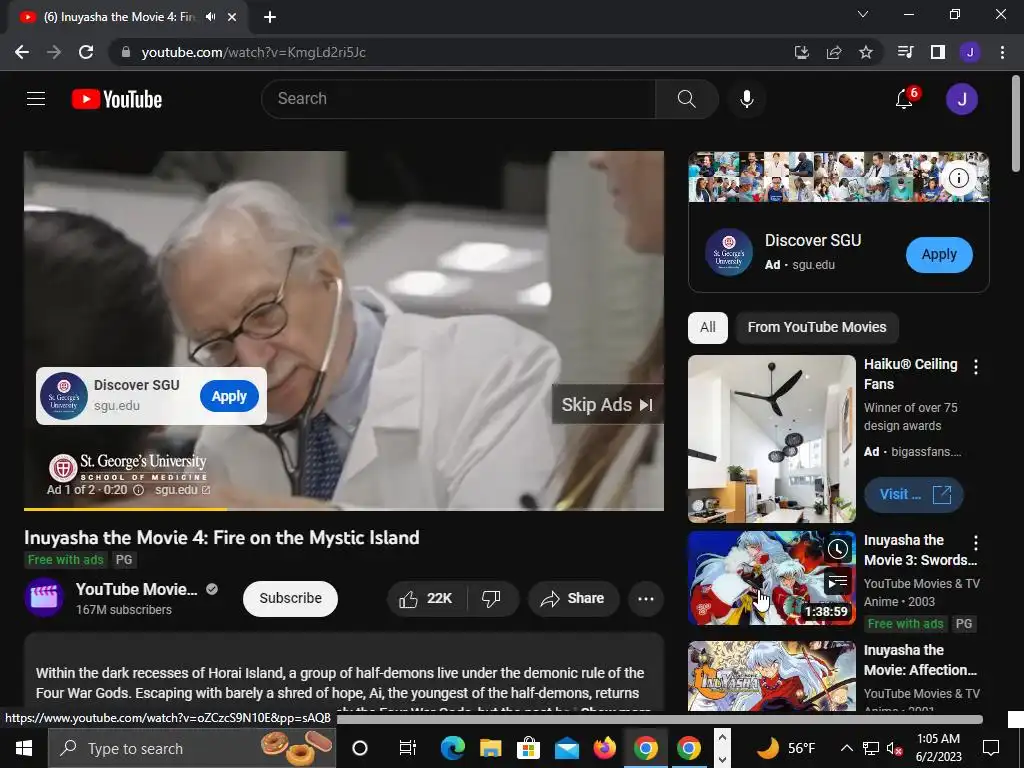Click the share page icon in address bar

834,52
